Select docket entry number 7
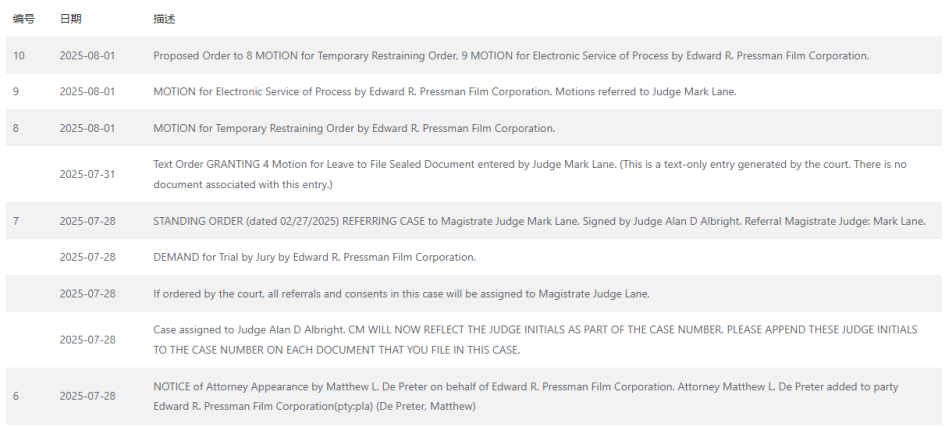Screen dimensions: 945x427 (16, 221)
